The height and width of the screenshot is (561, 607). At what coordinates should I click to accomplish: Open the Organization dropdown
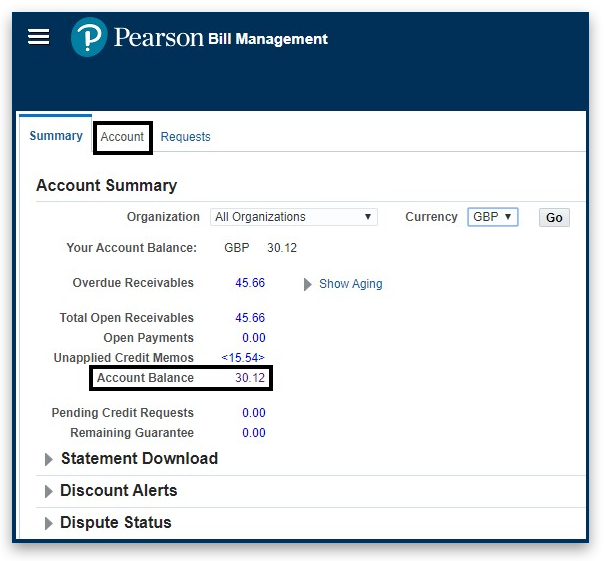coord(293,217)
